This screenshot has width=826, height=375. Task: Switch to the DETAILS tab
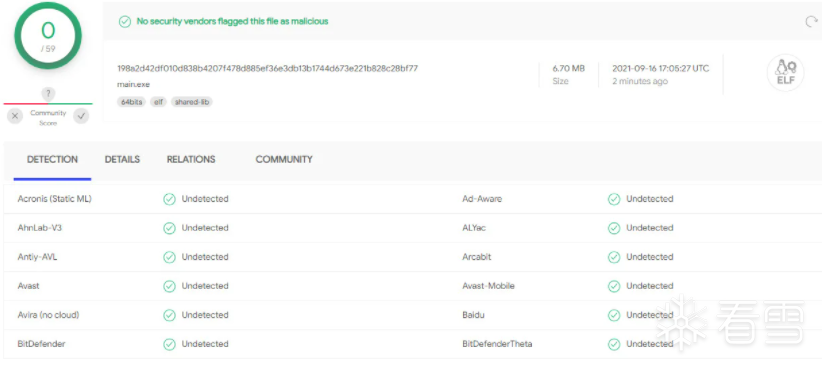coord(122,160)
